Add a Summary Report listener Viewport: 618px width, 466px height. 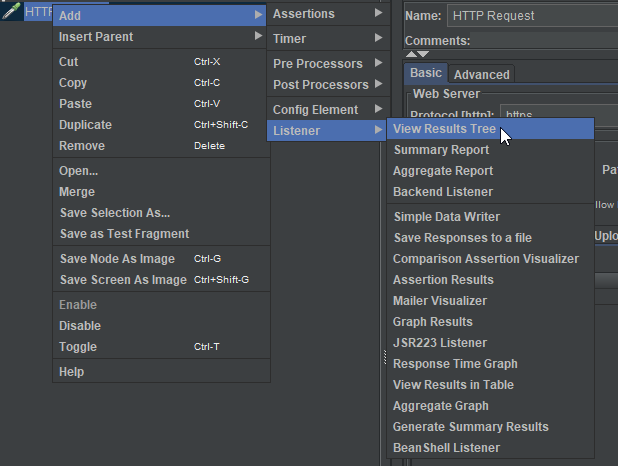441,150
